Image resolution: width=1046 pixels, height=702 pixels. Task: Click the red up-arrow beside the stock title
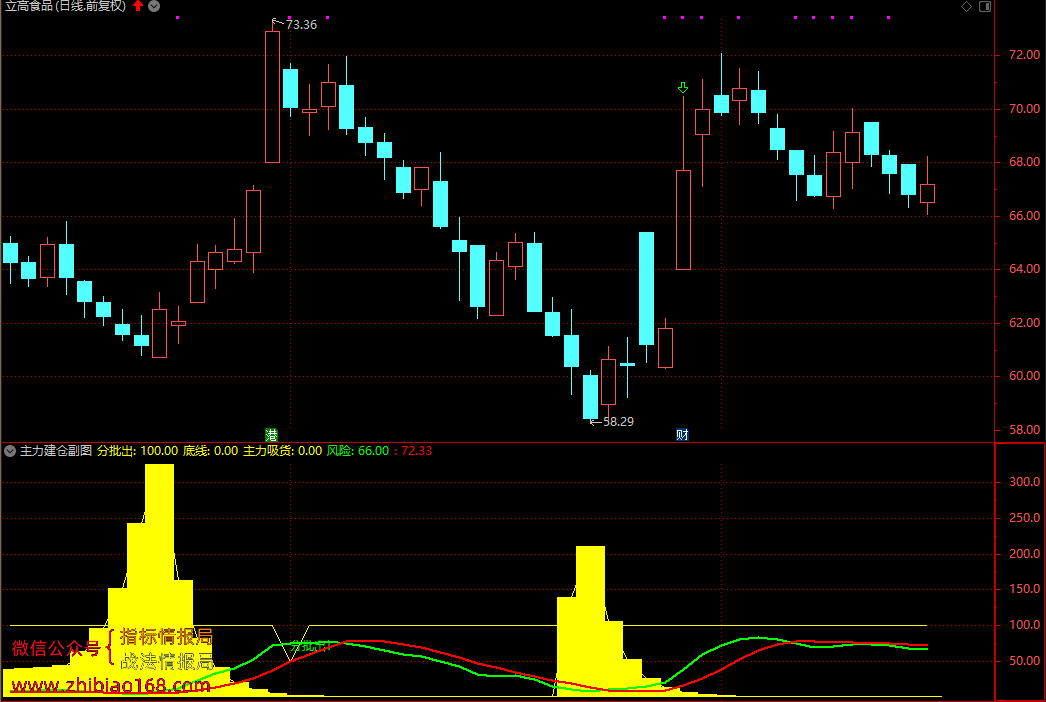point(138,6)
